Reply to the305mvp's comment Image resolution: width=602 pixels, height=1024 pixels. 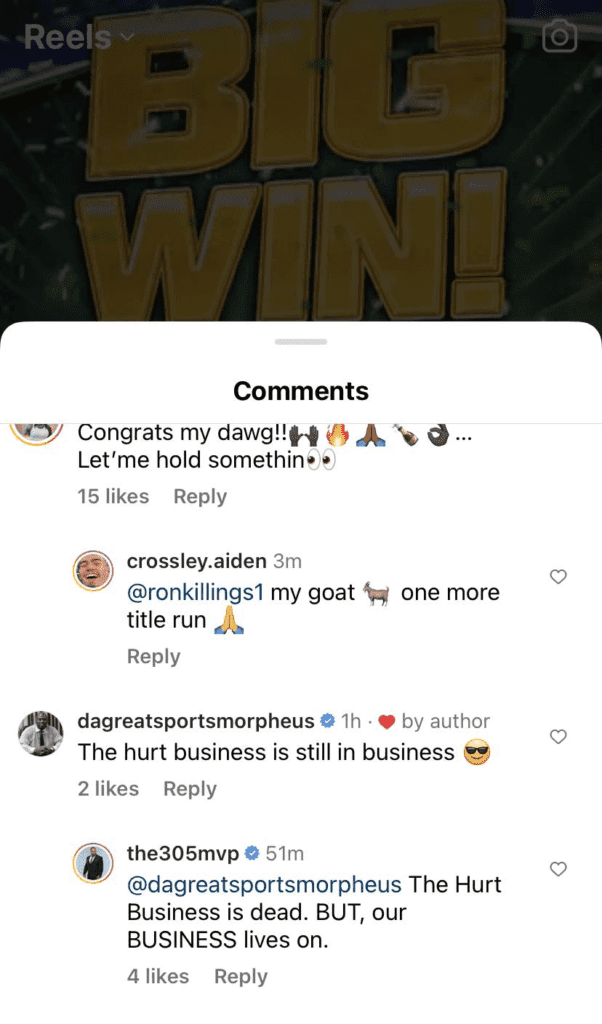(x=241, y=976)
